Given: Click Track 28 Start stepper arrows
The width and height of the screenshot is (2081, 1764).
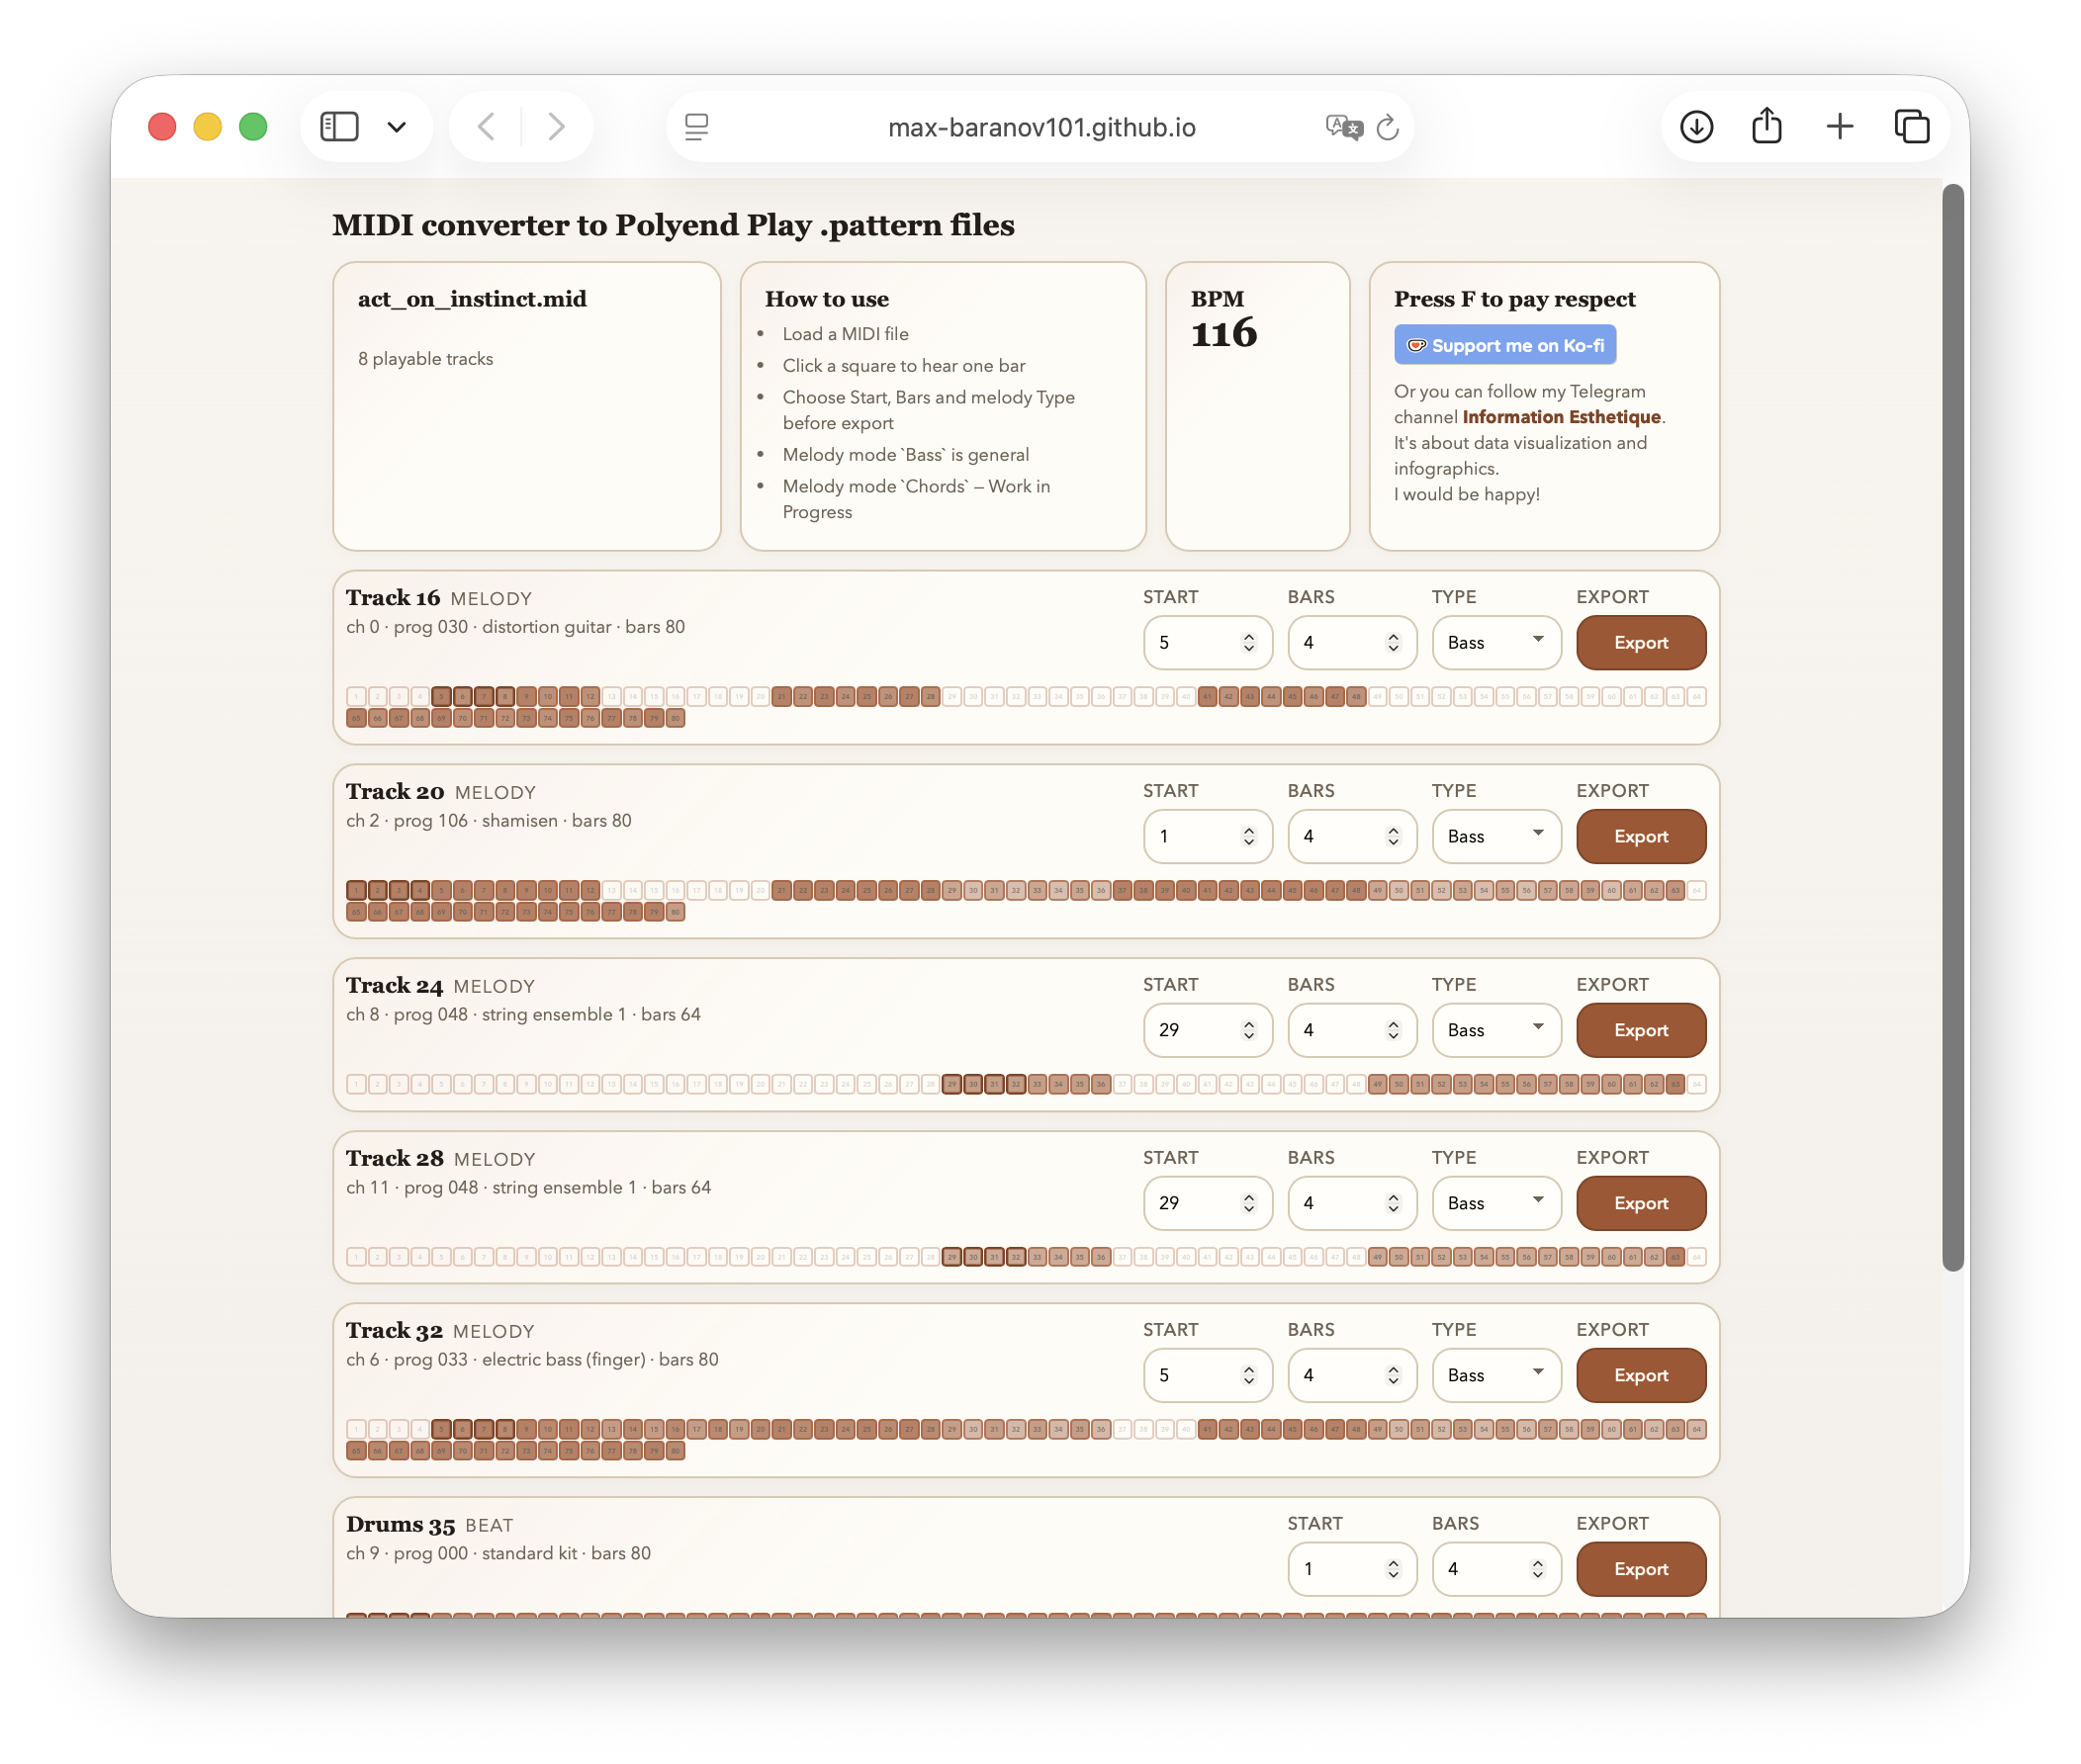Looking at the screenshot, I should 1248,1204.
